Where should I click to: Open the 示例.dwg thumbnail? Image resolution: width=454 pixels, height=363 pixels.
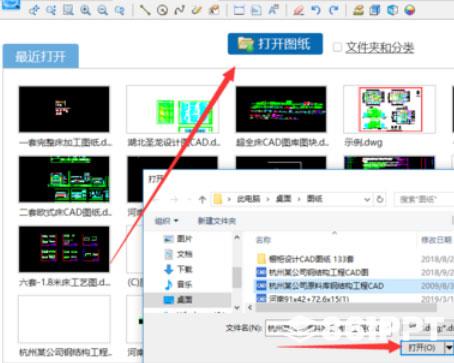tap(389, 109)
